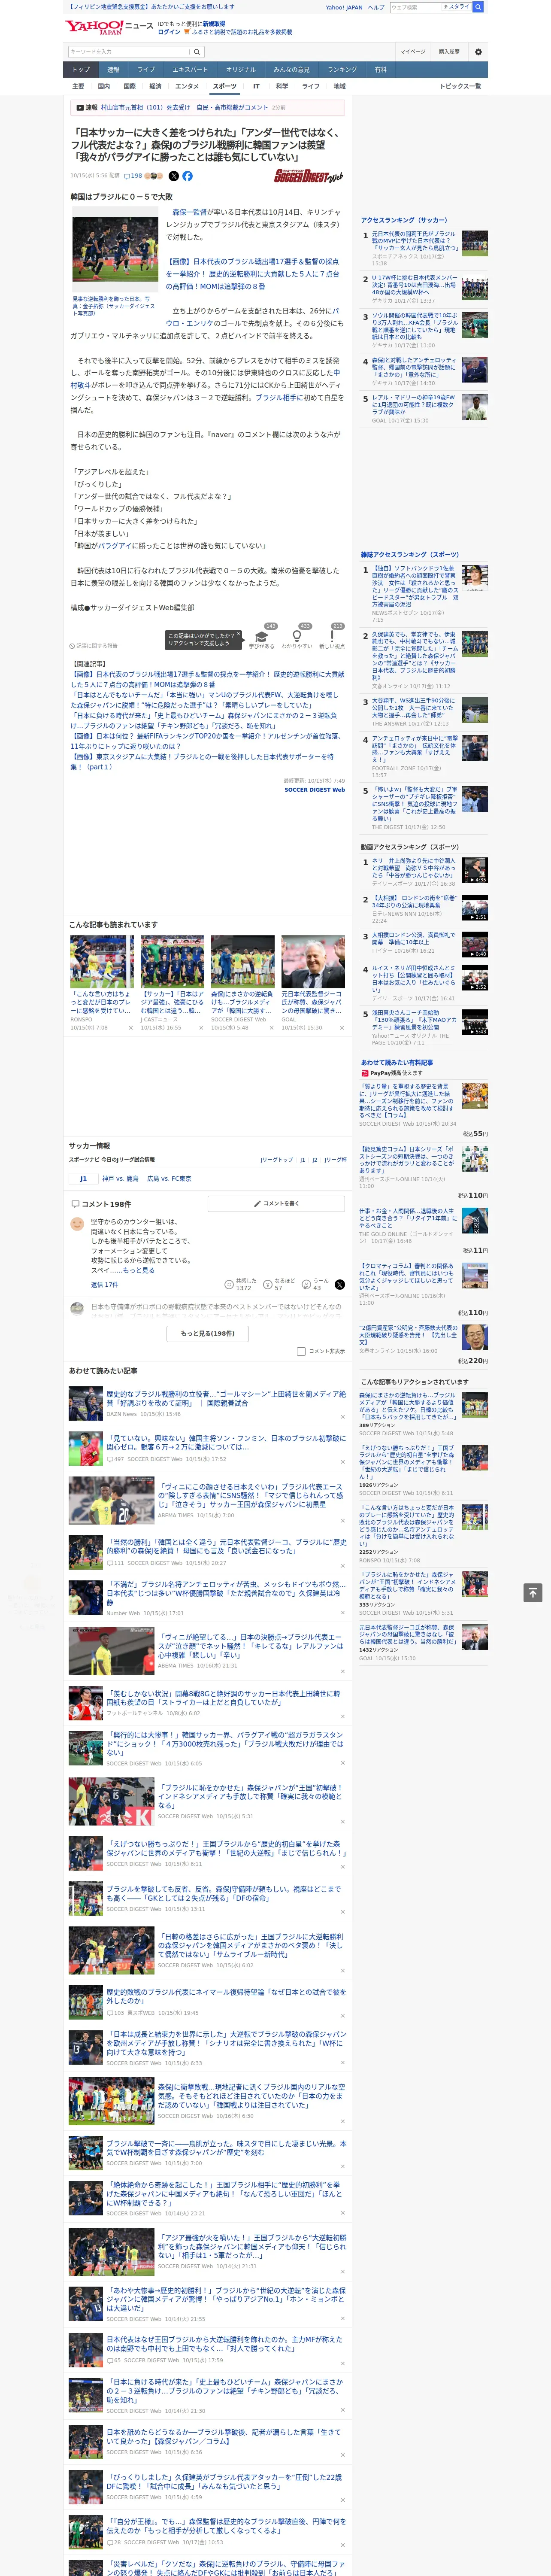Close the reaction tooltip popup
Screen dimensions: 551x2576
238,635
